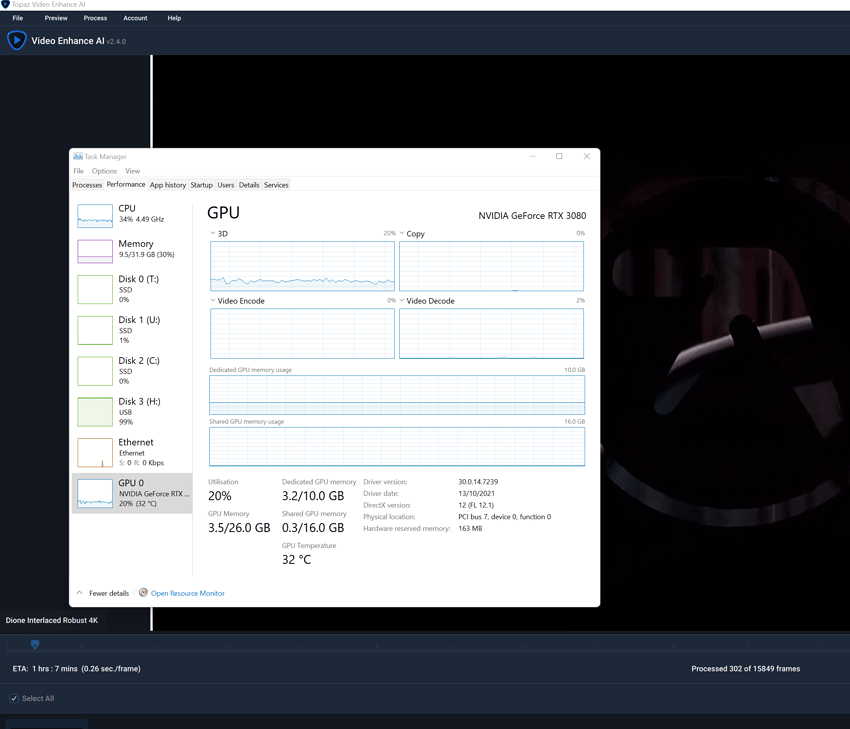The image size is (850, 729).
Task: Select the Memory thumbnail graph
Action: pos(95,251)
